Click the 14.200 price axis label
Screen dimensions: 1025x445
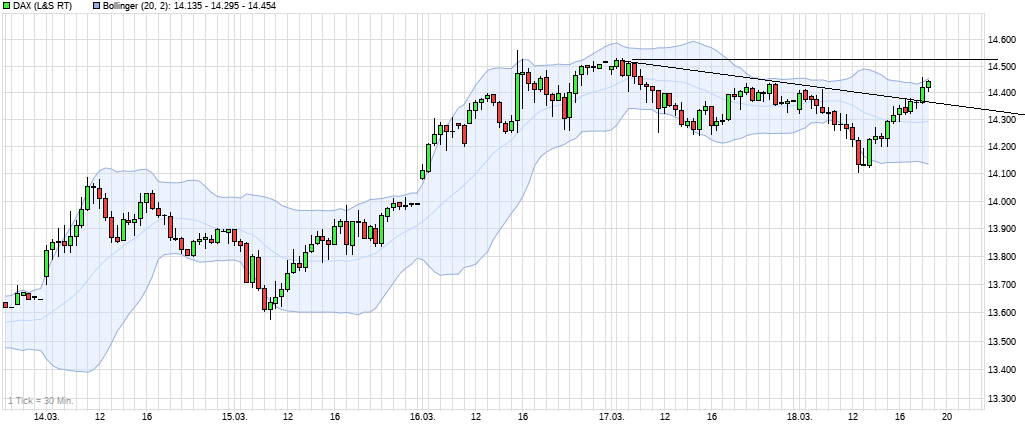click(x=1002, y=147)
